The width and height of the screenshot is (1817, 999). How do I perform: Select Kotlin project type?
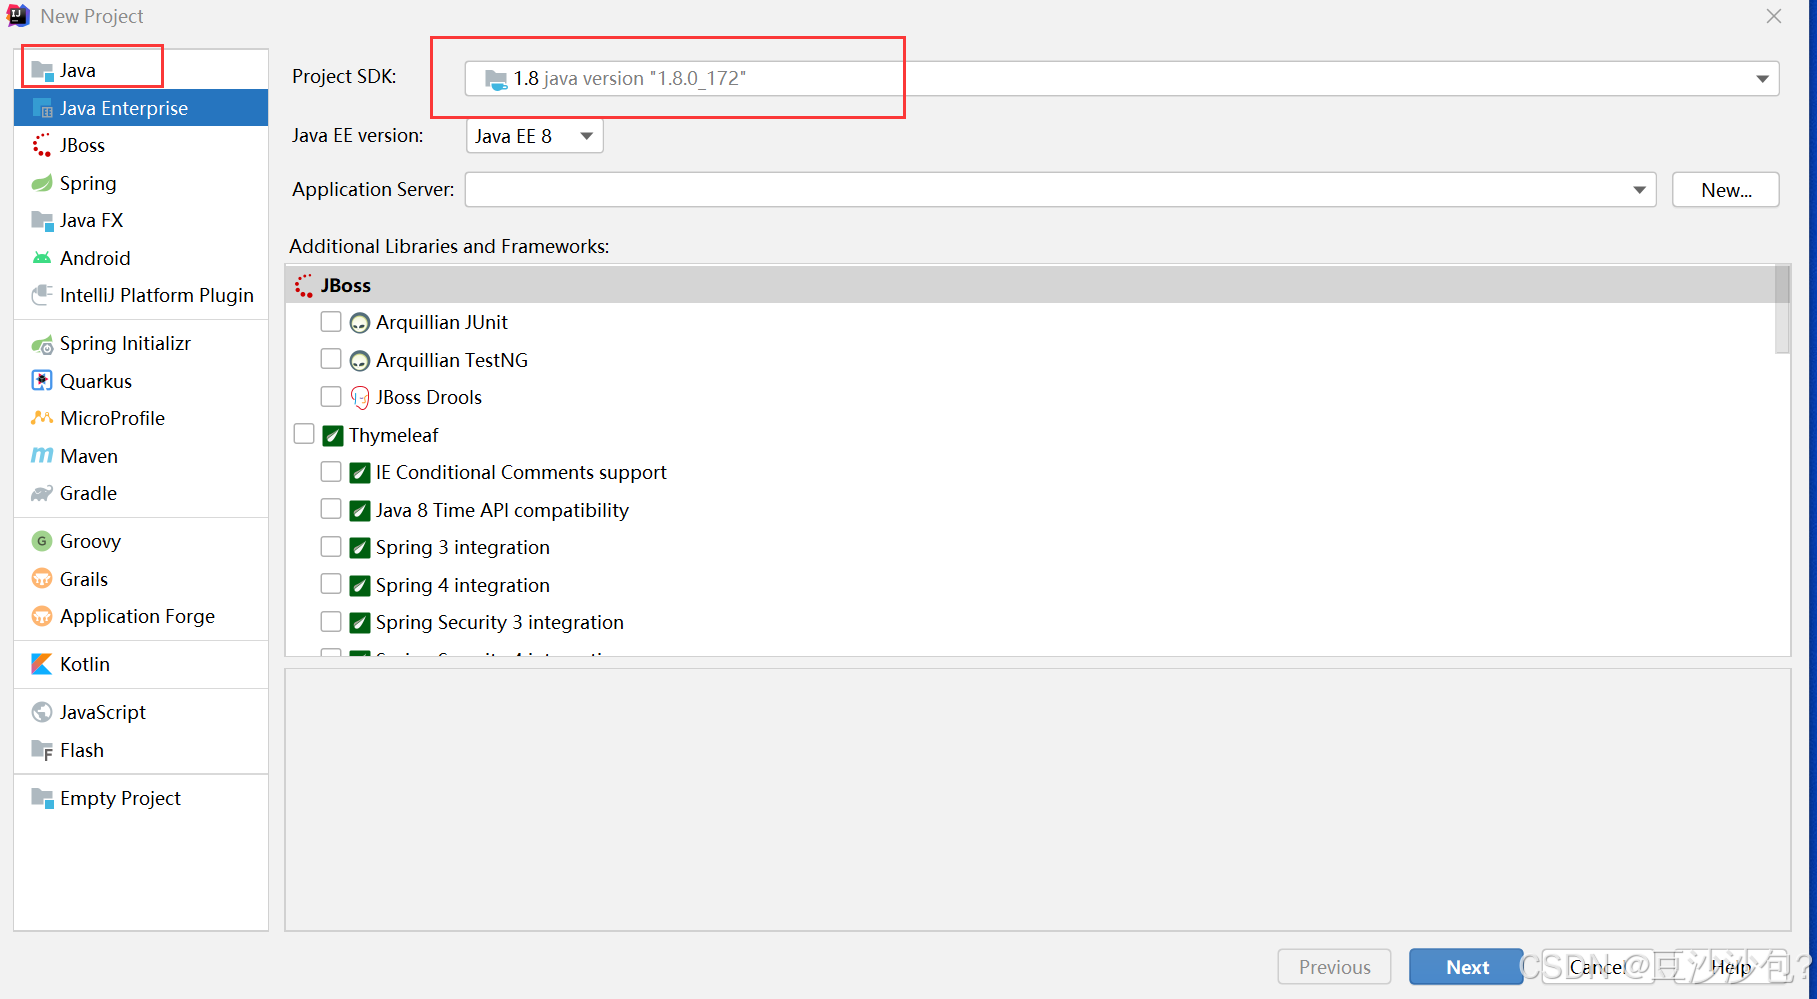point(141,664)
